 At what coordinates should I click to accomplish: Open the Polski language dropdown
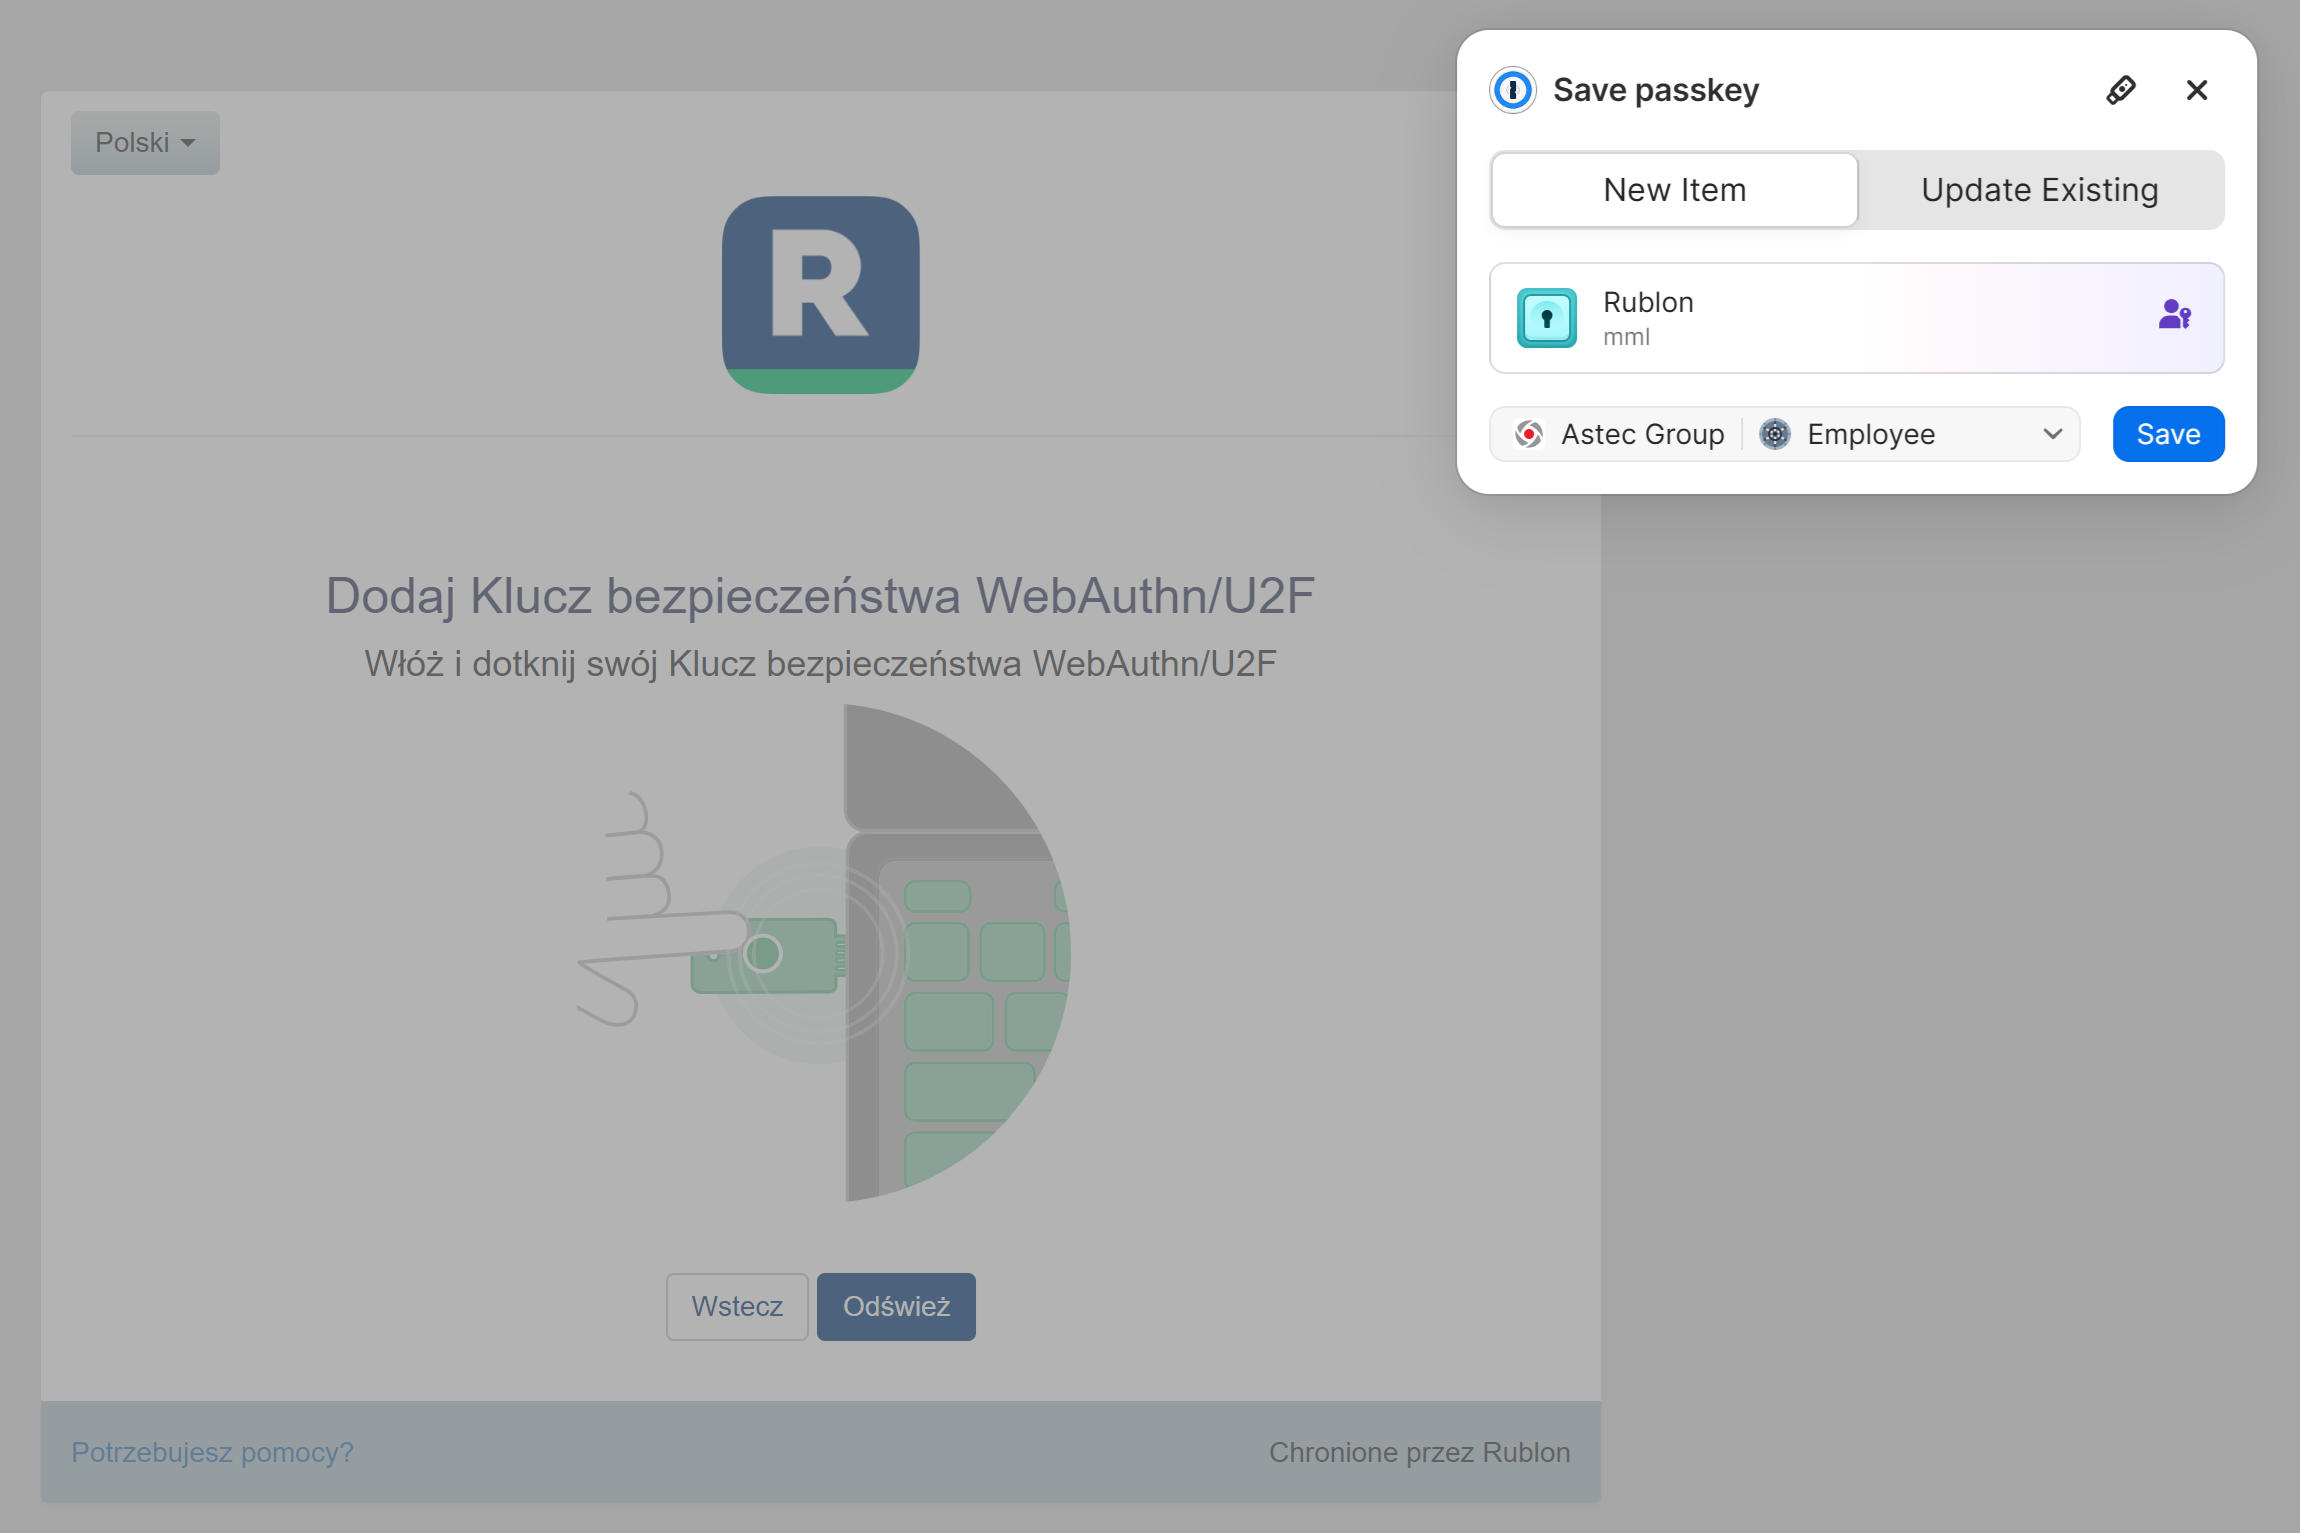click(x=145, y=142)
